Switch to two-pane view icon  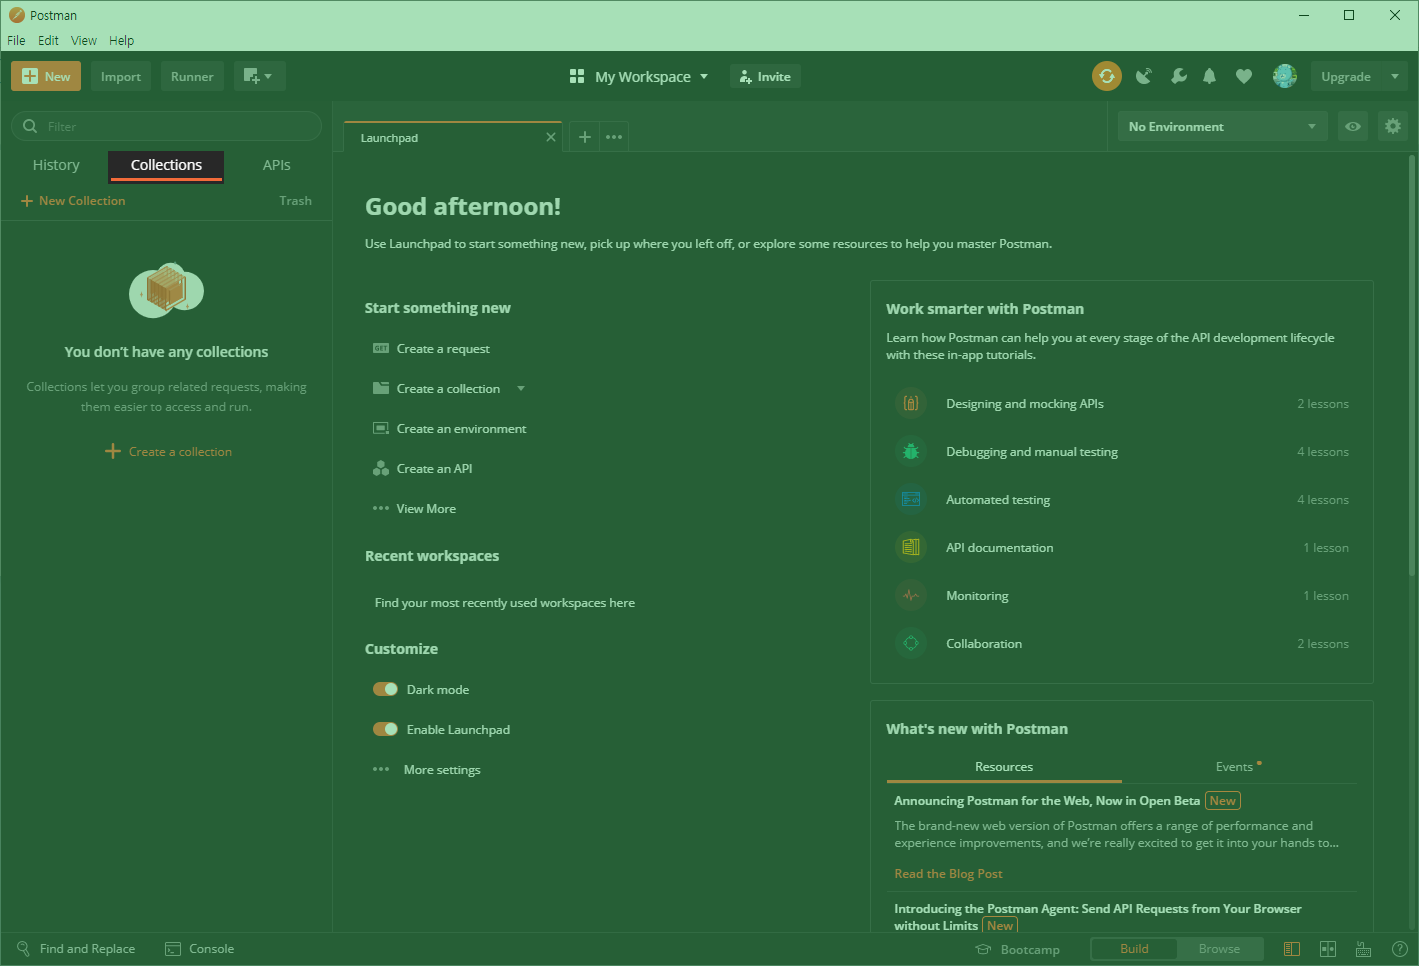pyautogui.click(x=1328, y=949)
